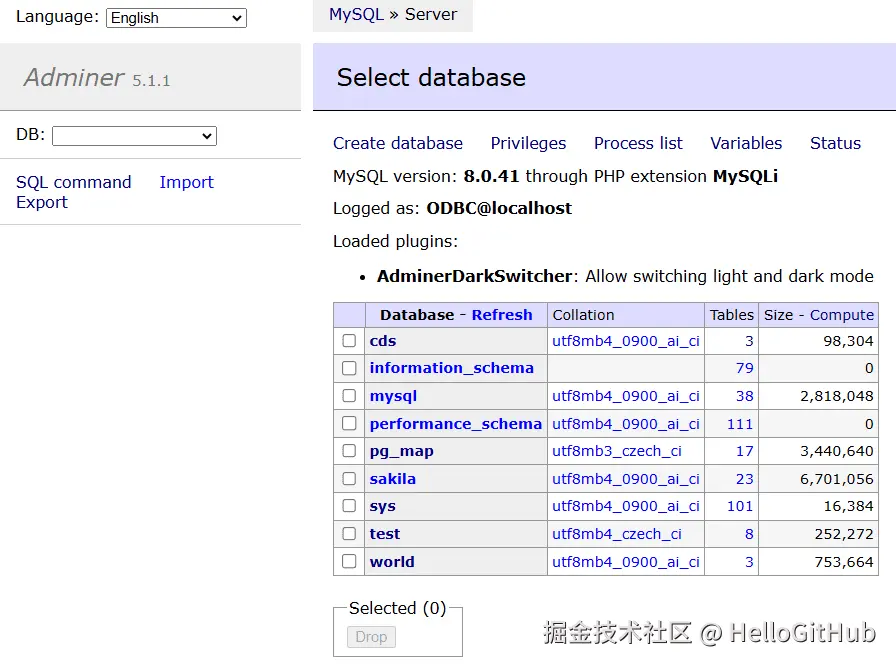The height and width of the screenshot is (666, 896).
Task: Open the test database
Action: (385, 533)
